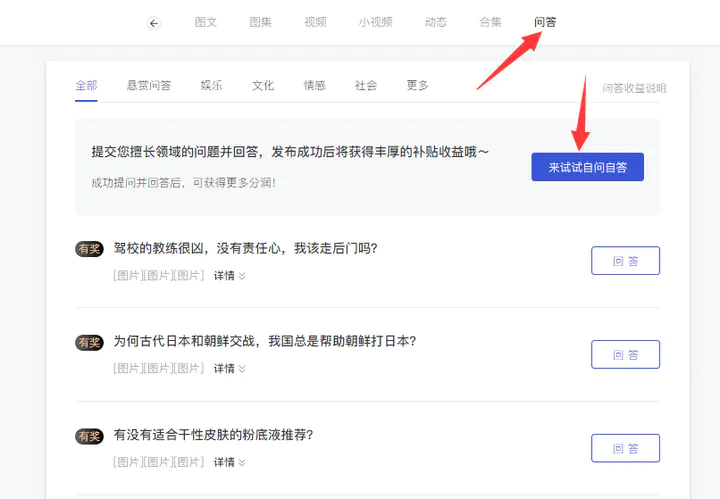The height and width of the screenshot is (499, 720).
Task: Open question 为何古代日本和朝鲜交战
Action: point(265,341)
